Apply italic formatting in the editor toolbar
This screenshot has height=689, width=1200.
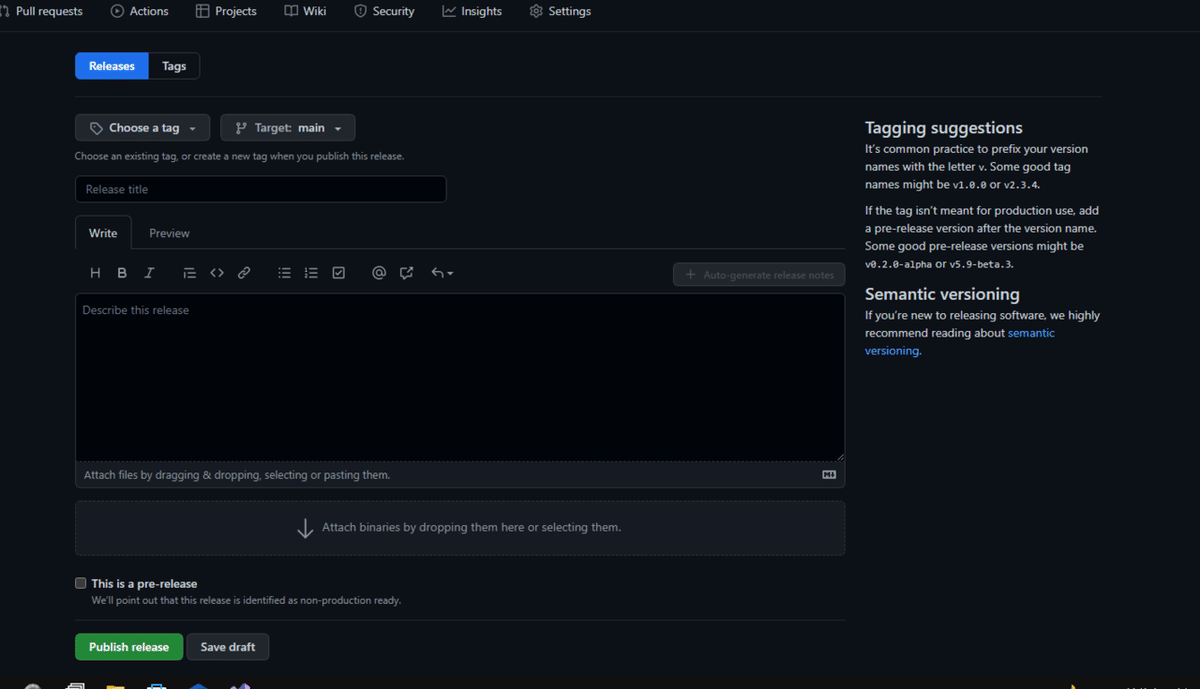click(149, 273)
